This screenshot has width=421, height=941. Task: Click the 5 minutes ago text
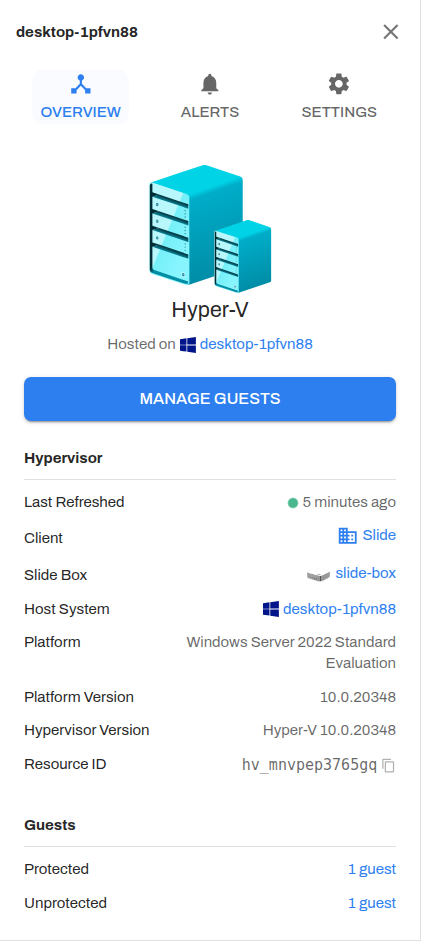(349, 502)
